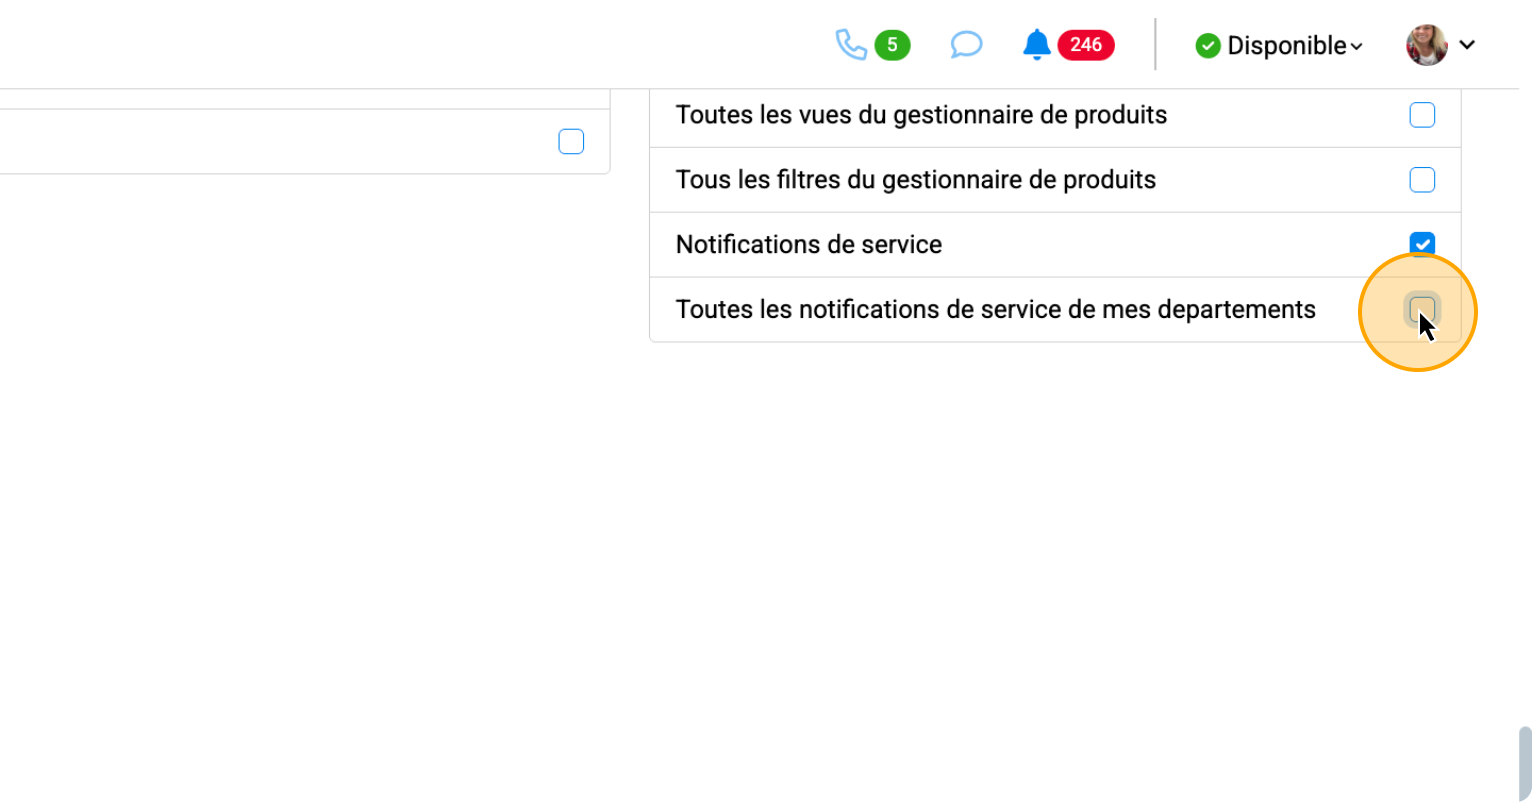This screenshot has width=1532, height=802.
Task: Expand the chevron next to the avatar
Action: (x=1467, y=45)
